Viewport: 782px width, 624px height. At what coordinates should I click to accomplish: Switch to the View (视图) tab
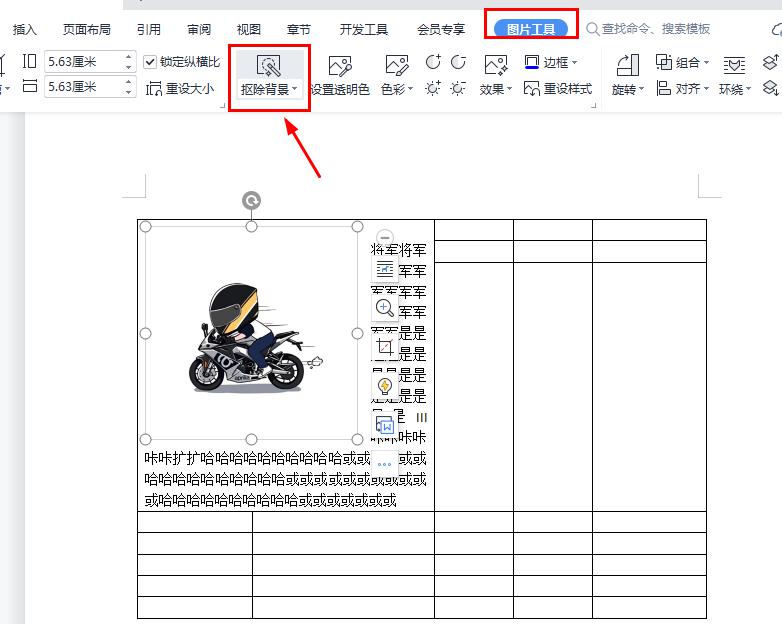249,29
